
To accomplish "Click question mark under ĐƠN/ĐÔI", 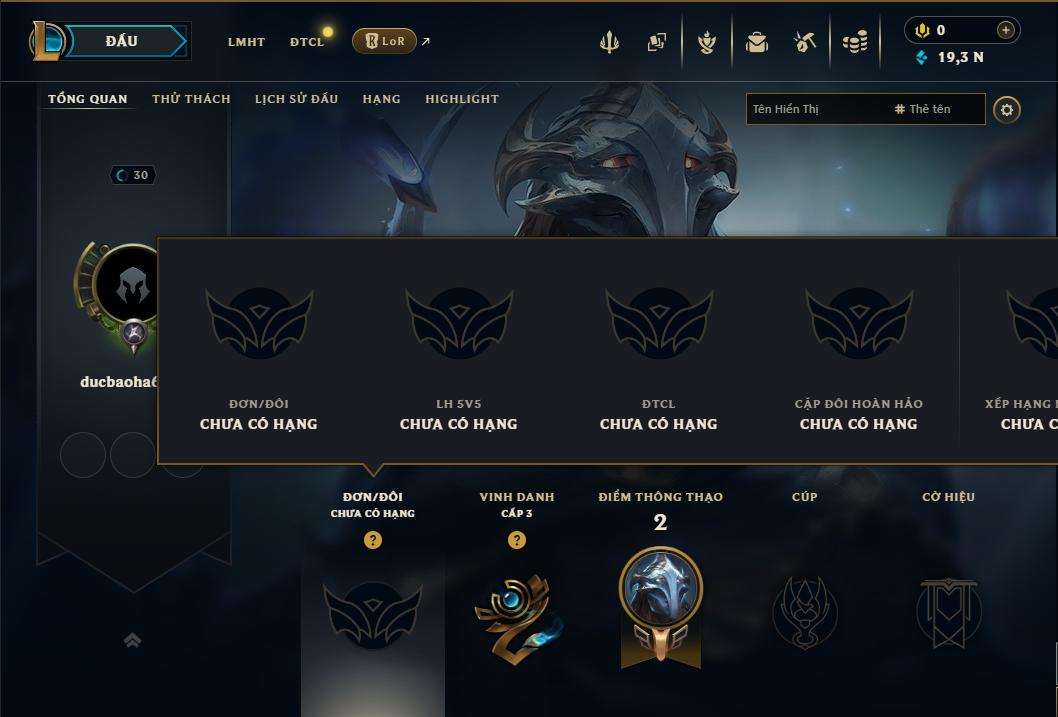I will tap(372, 540).
